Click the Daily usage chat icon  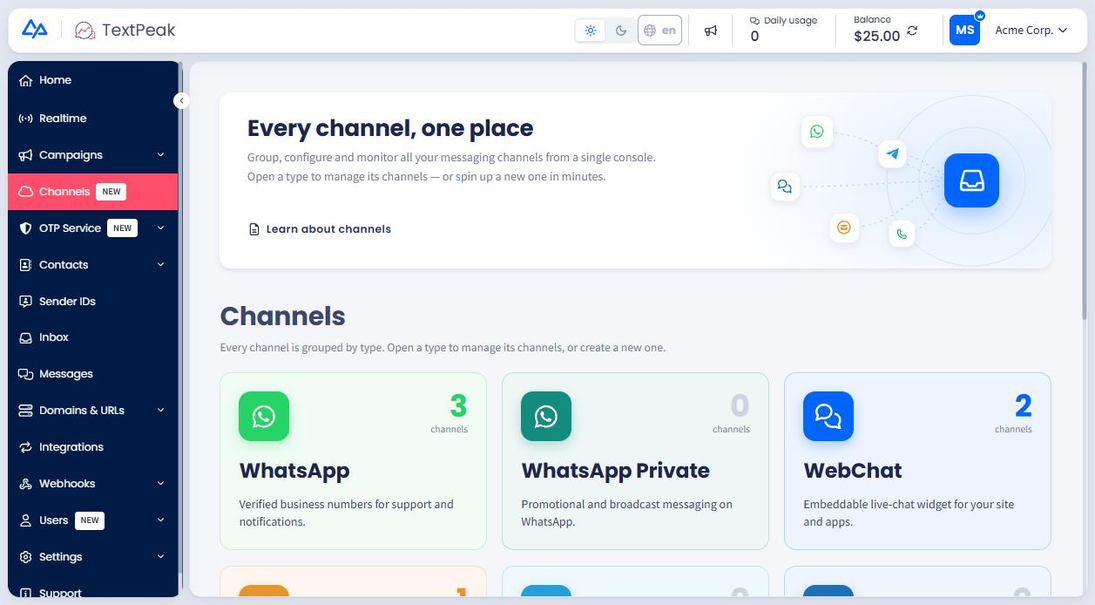coord(754,20)
